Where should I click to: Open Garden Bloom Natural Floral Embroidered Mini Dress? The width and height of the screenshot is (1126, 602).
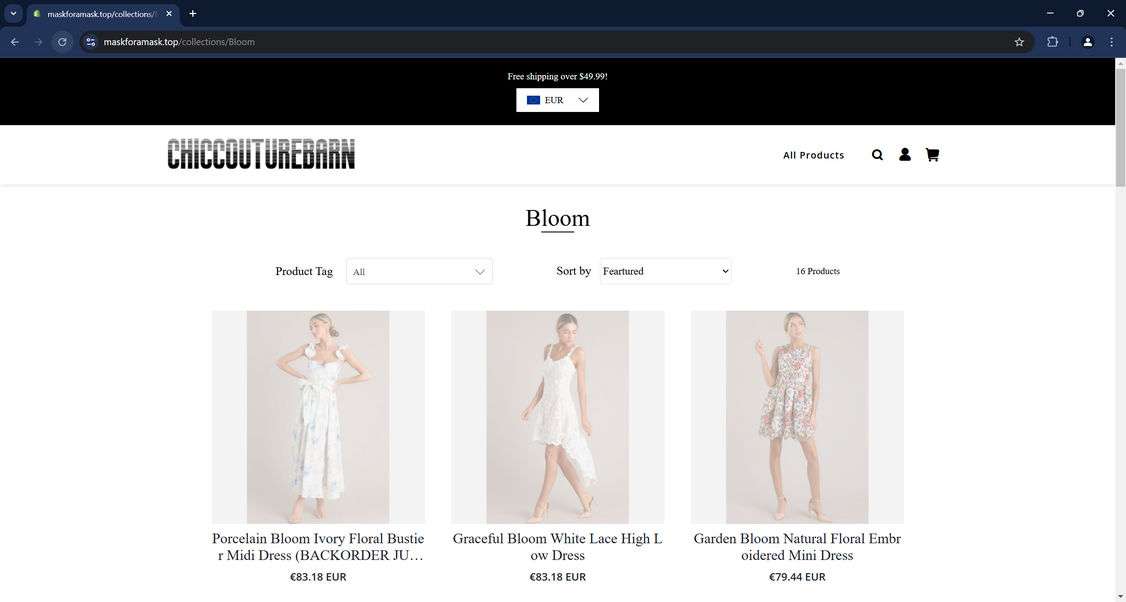[797, 547]
